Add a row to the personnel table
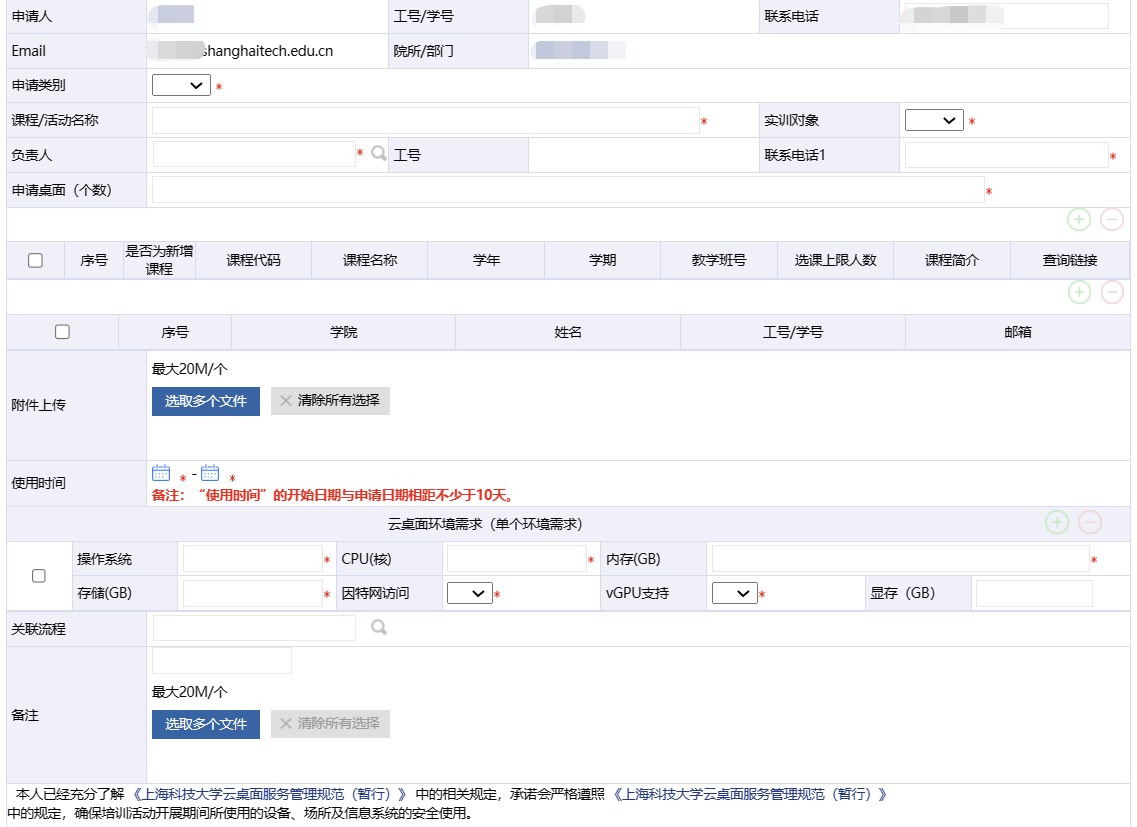This screenshot has height=827, width=1137. [x=1079, y=292]
